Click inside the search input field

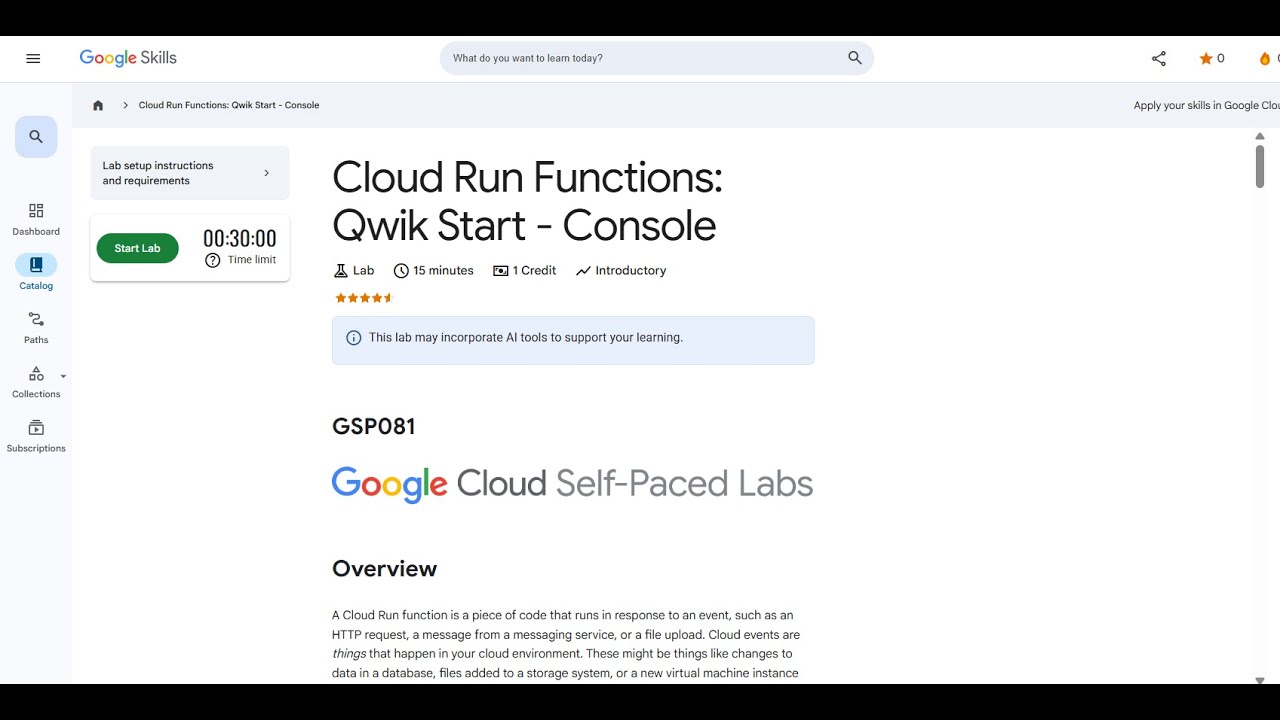pos(640,58)
